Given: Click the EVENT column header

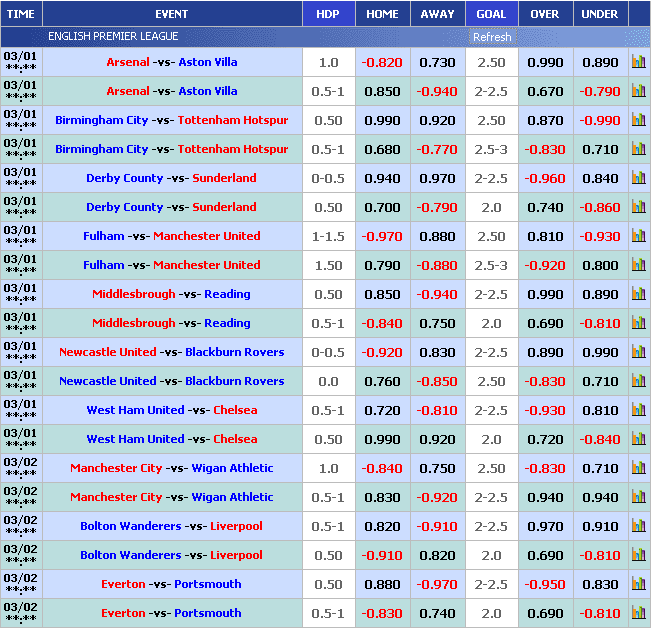Looking at the screenshot, I should tap(172, 14).
